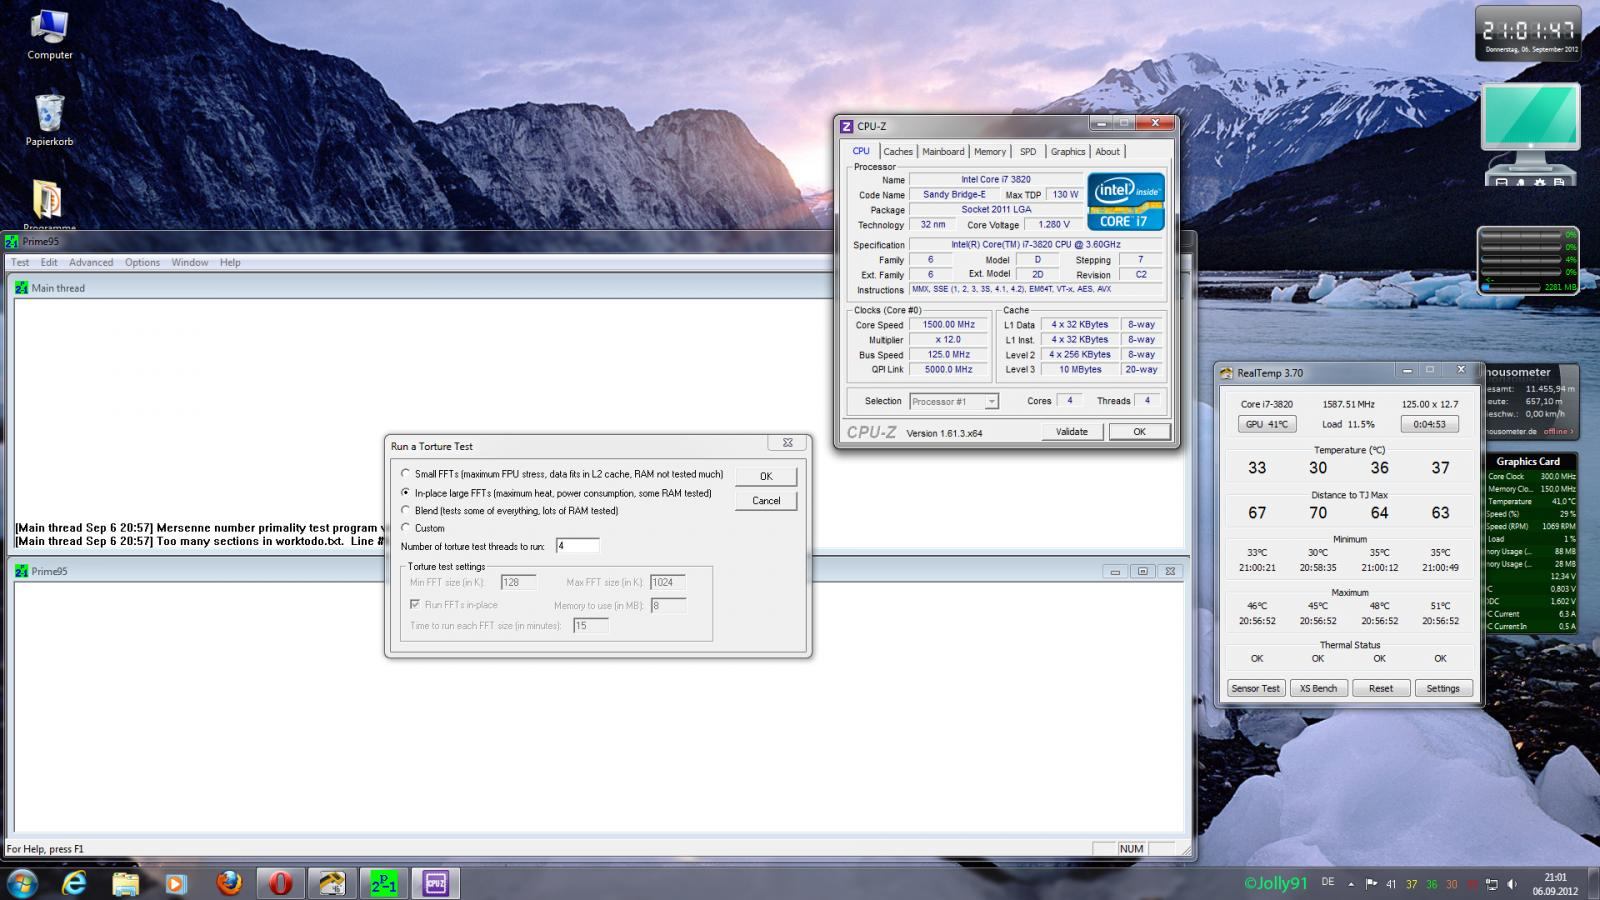Select Small FFTs torture test option
Viewport: 1600px width, 900px height.
point(405,474)
